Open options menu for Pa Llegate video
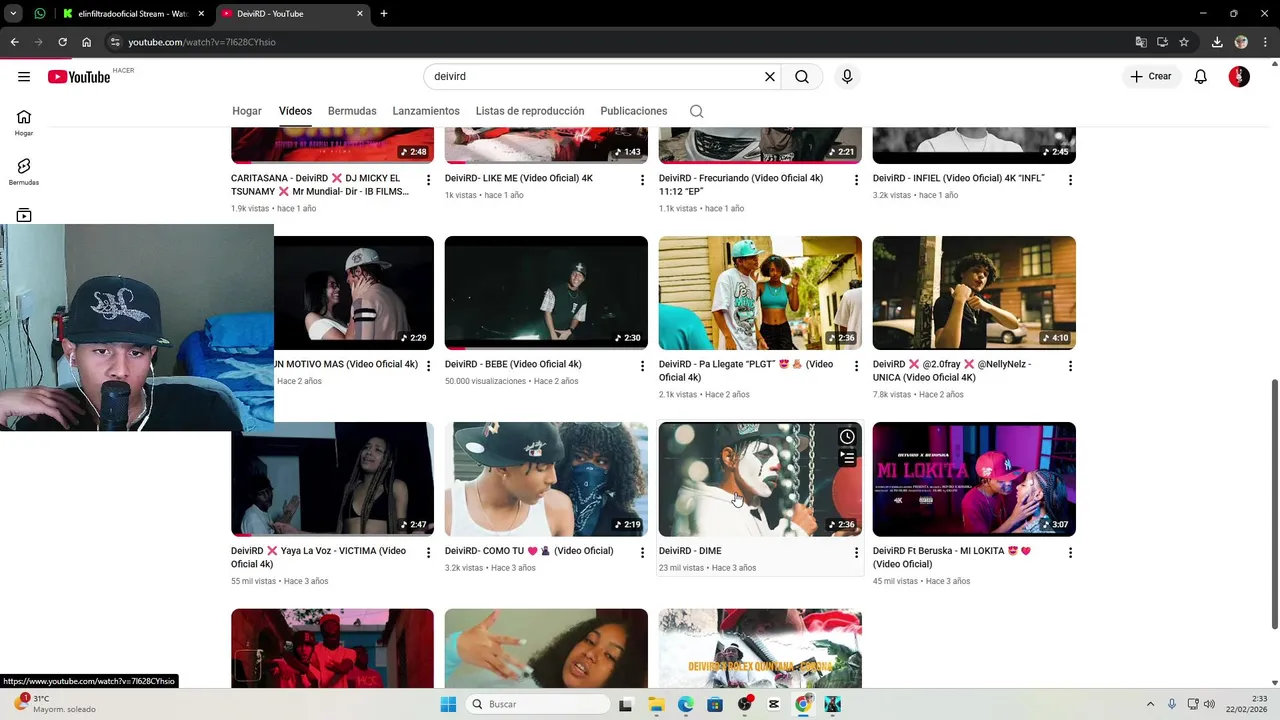Viewport: 1280px width, 720px height. (x=856, y=366)
